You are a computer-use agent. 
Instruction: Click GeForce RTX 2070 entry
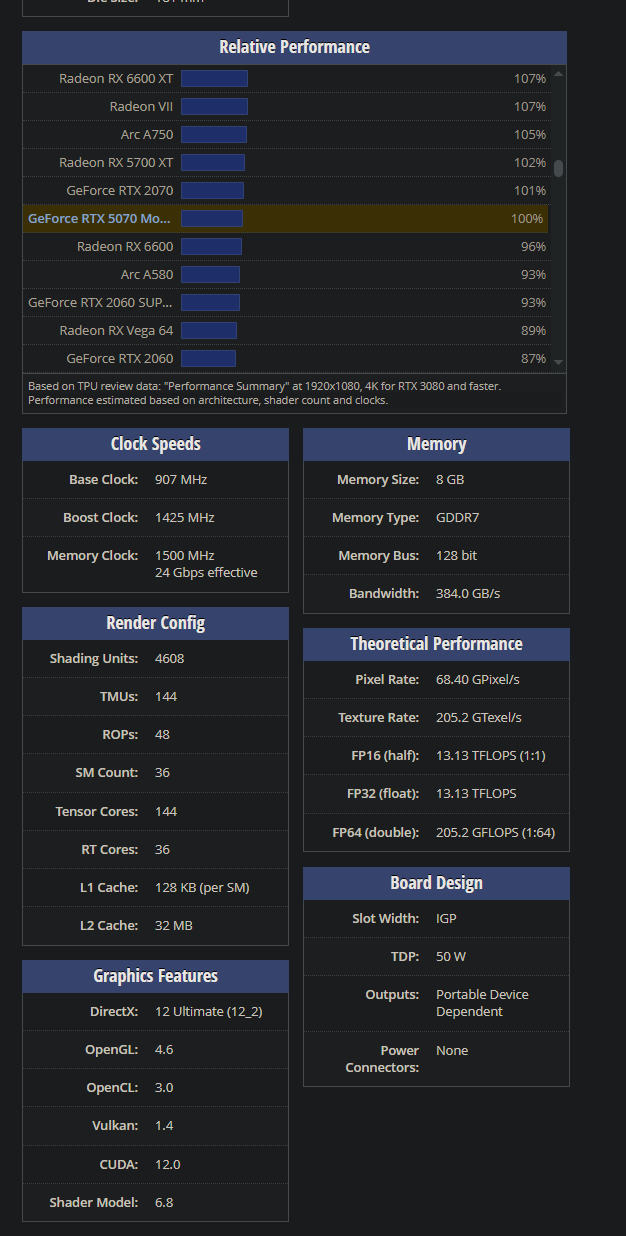[120, 190]
